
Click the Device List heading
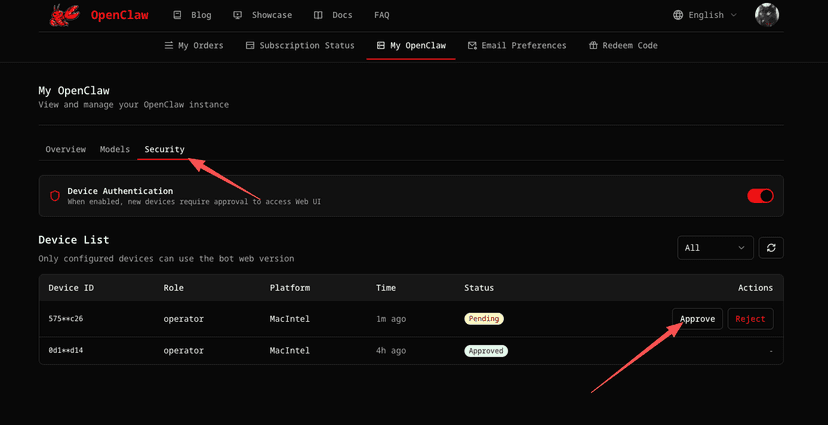(74, 240)
